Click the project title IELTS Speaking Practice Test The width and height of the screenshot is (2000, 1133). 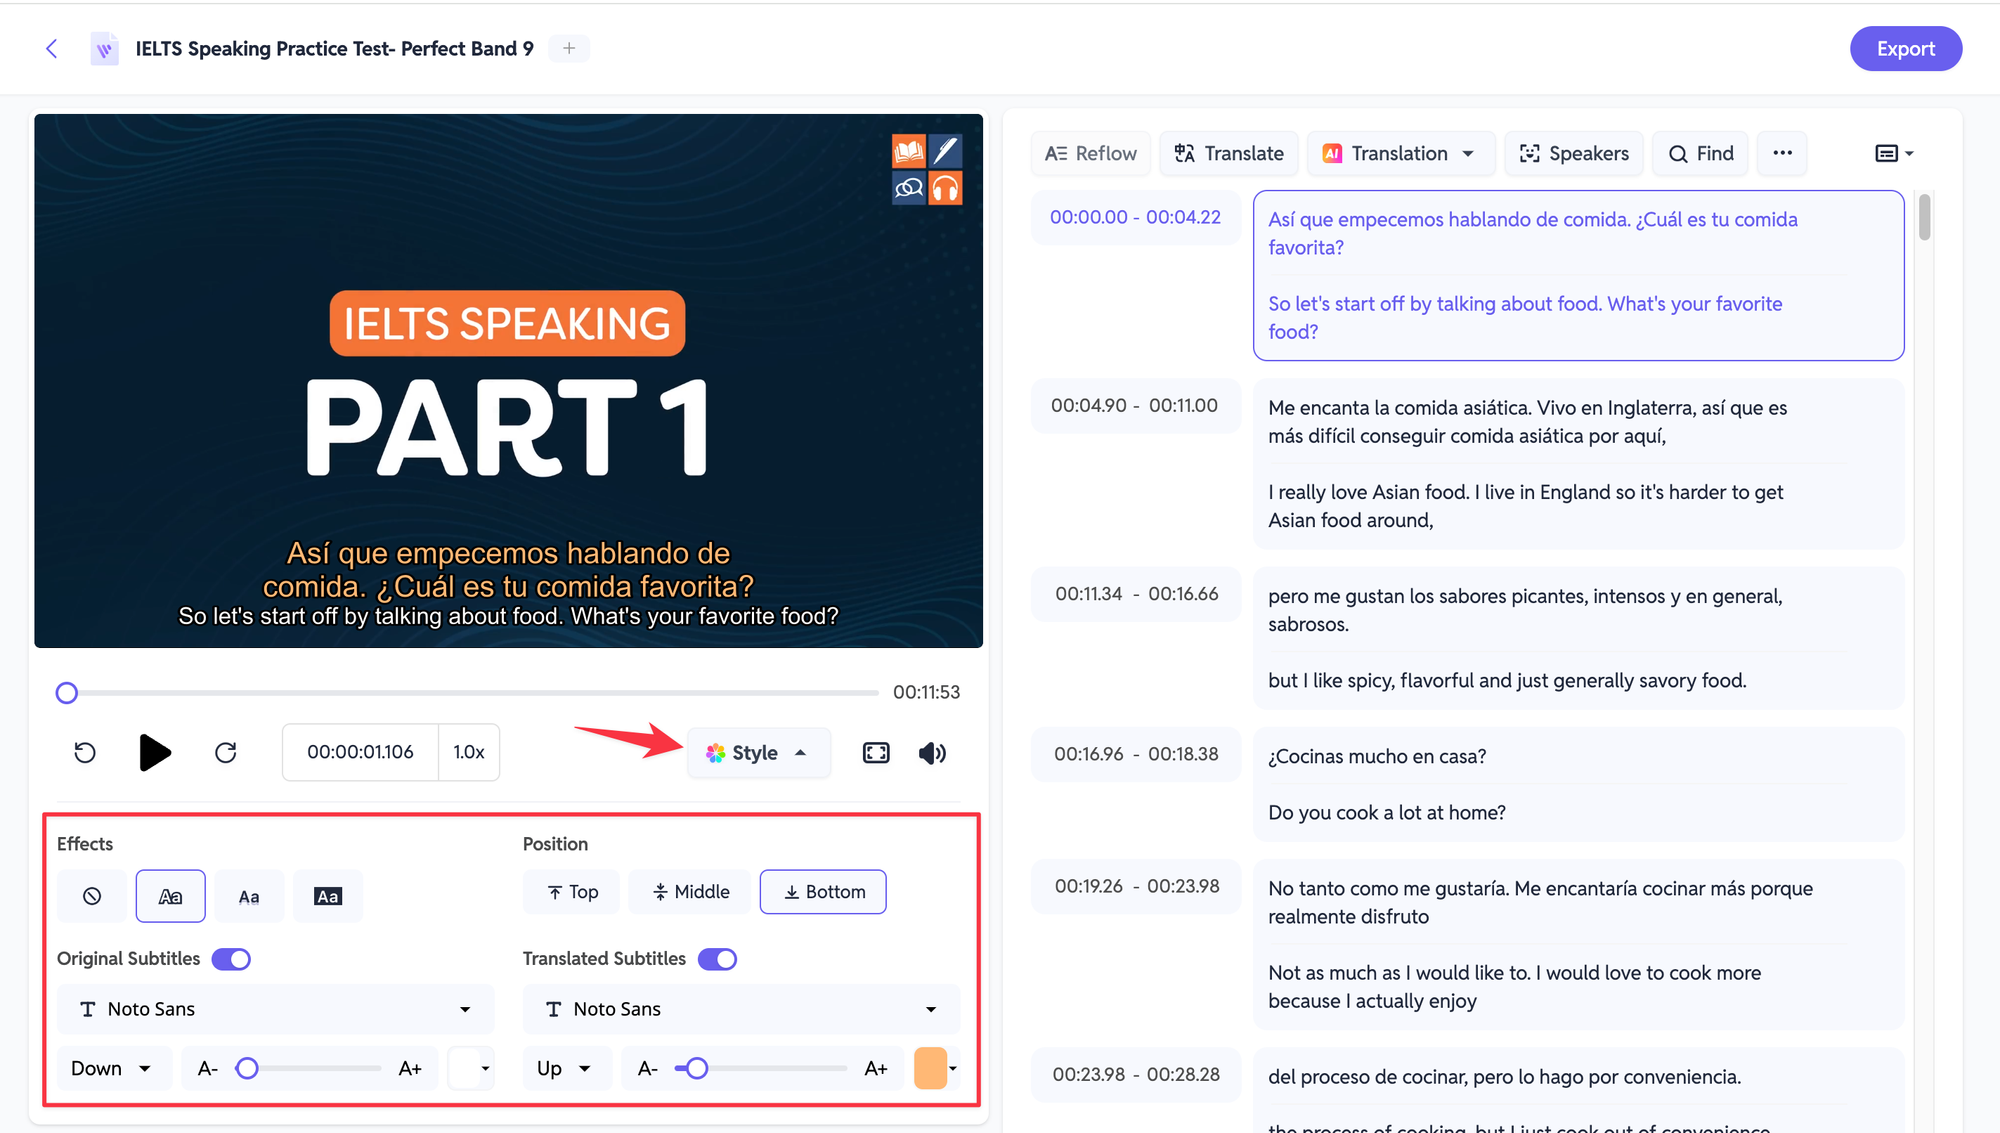335,48
